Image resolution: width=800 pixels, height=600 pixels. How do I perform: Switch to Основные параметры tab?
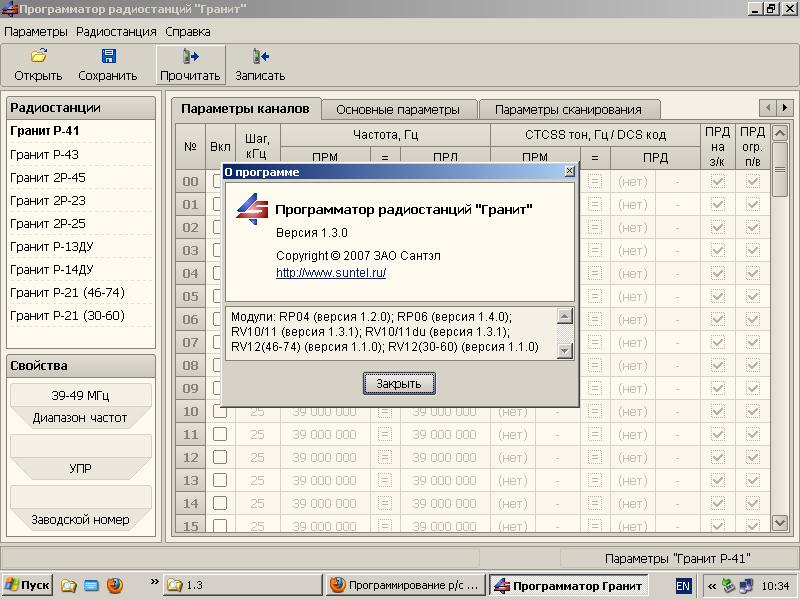(398, 110)
